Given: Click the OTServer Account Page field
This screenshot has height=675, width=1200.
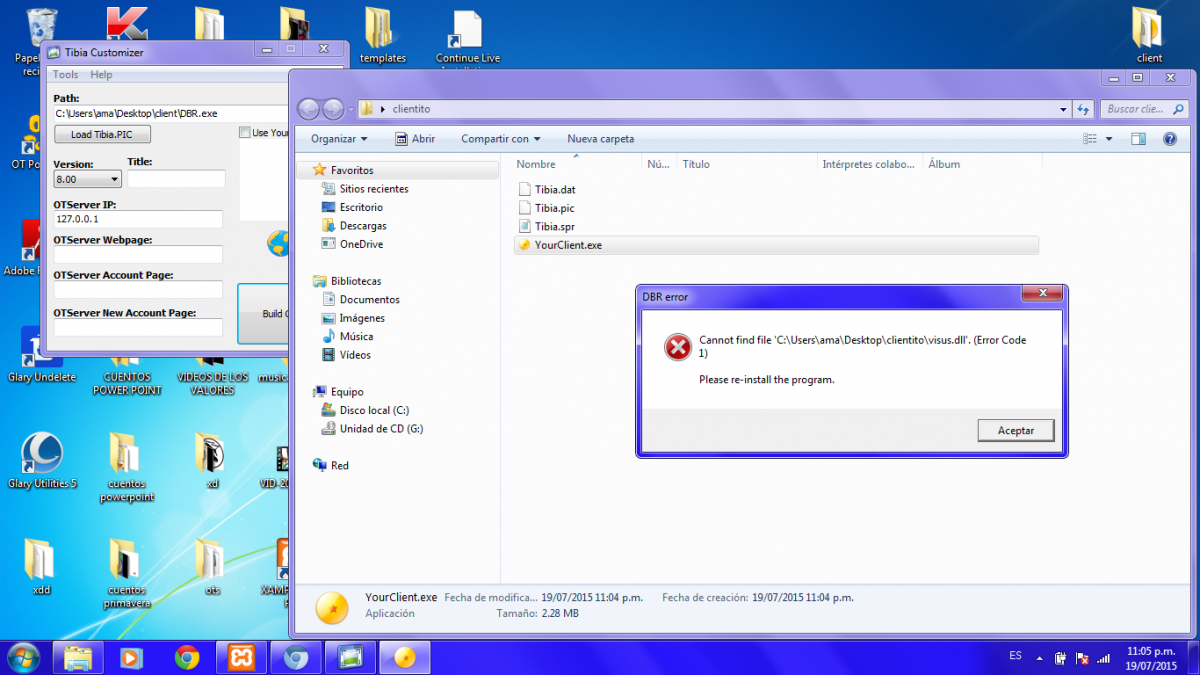Looking at the screenshot, I should (x=138, y=289).
